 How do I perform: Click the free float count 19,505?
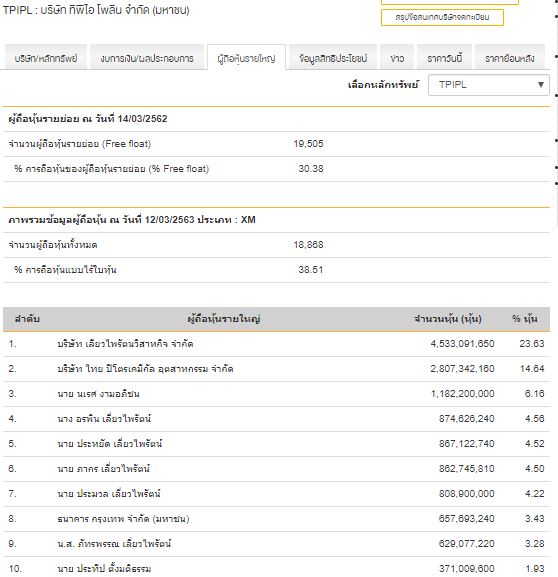click(x=308, y=144)
